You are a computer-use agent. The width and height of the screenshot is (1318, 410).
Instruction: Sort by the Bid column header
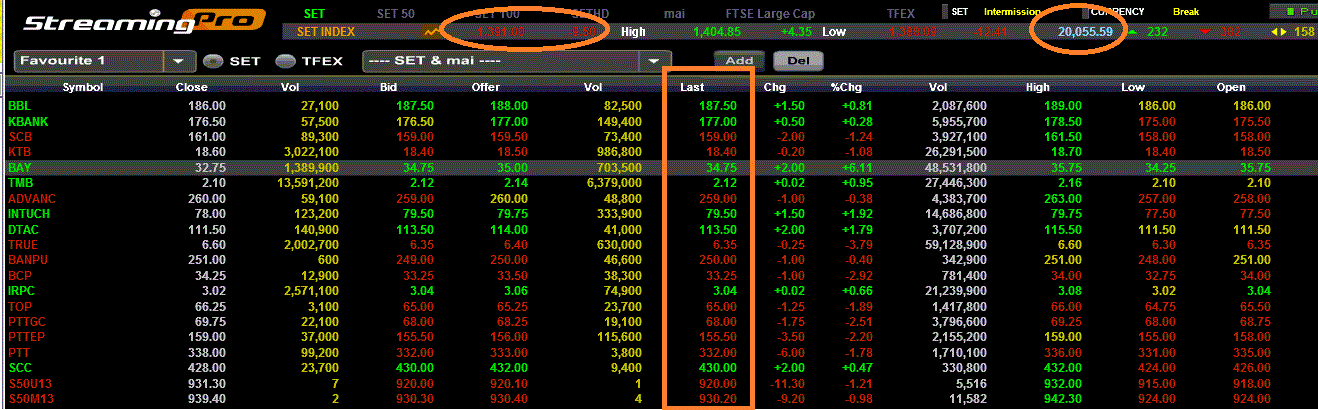[x=389, y=87]
